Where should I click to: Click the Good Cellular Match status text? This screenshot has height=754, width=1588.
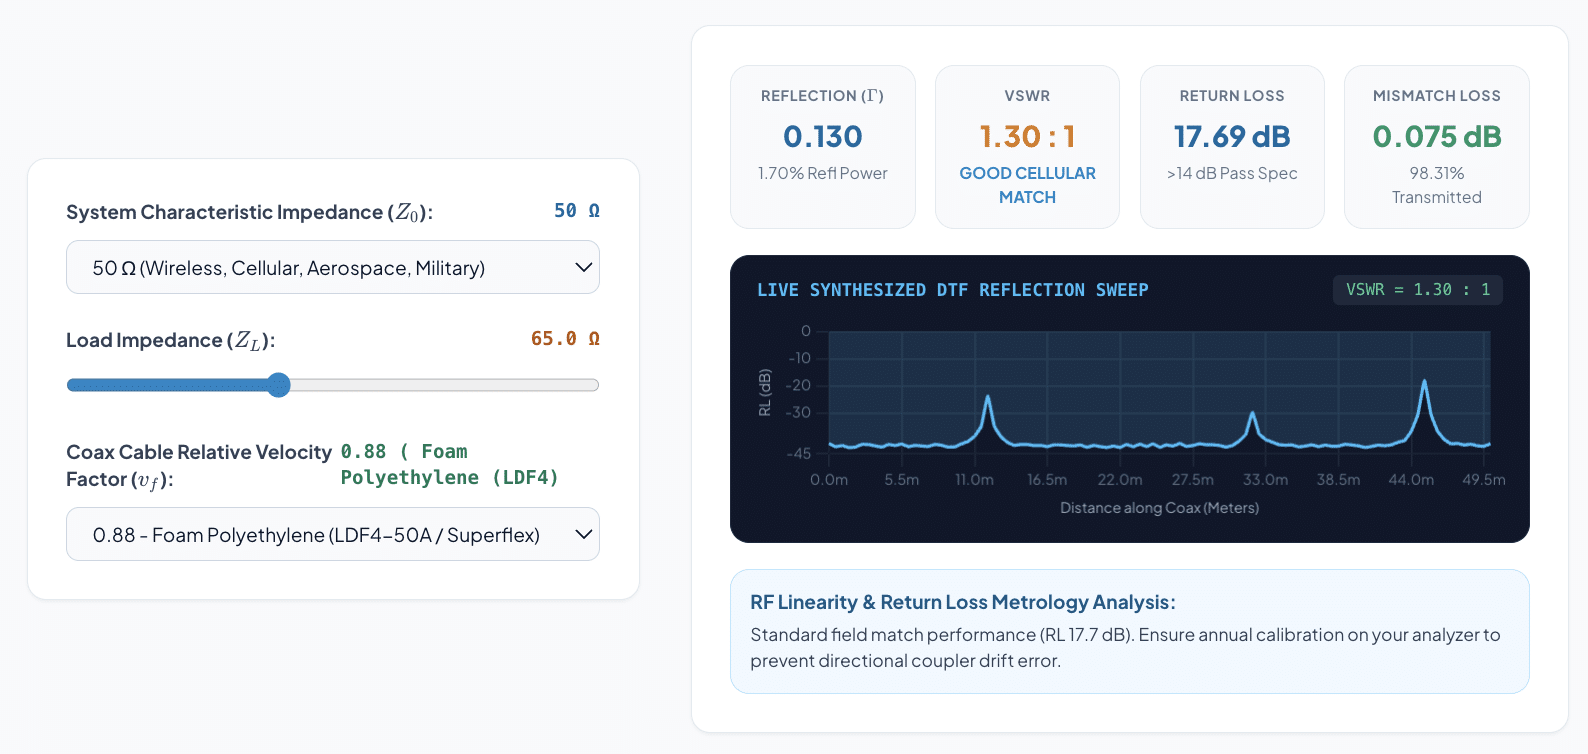pyautogui.click(x=1027, y=185)
